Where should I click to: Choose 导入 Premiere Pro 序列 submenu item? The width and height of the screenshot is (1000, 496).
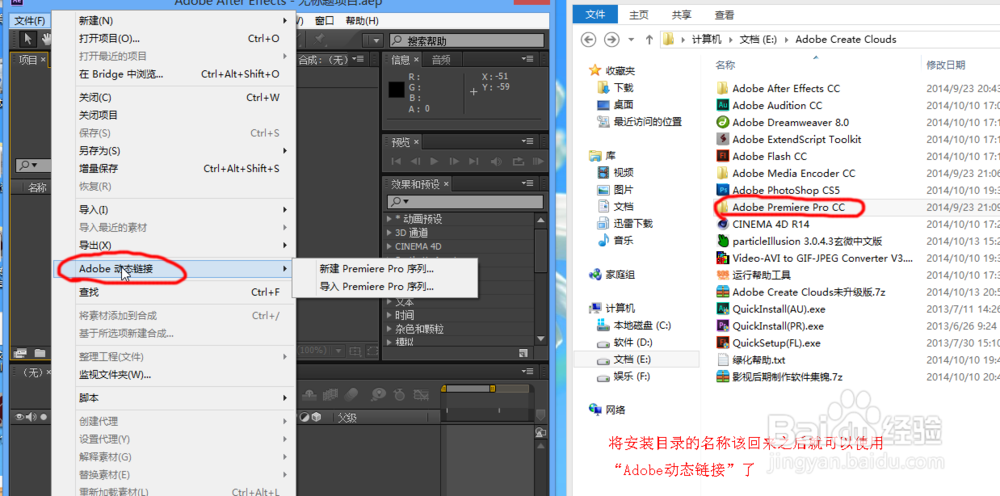click(384, 287)
